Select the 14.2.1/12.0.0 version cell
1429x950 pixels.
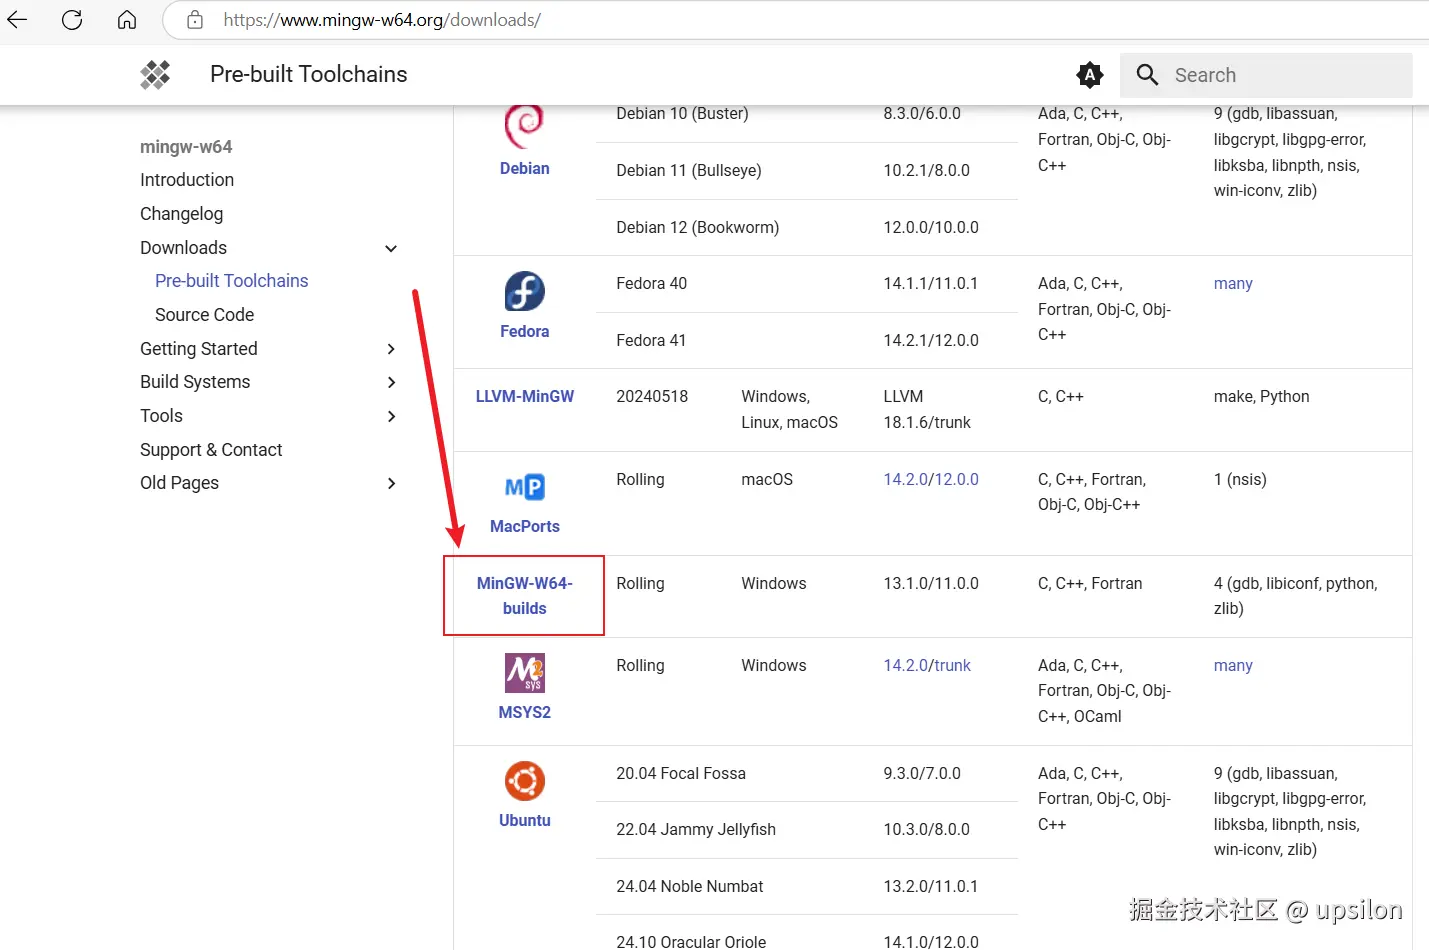(x=931, y=341)
